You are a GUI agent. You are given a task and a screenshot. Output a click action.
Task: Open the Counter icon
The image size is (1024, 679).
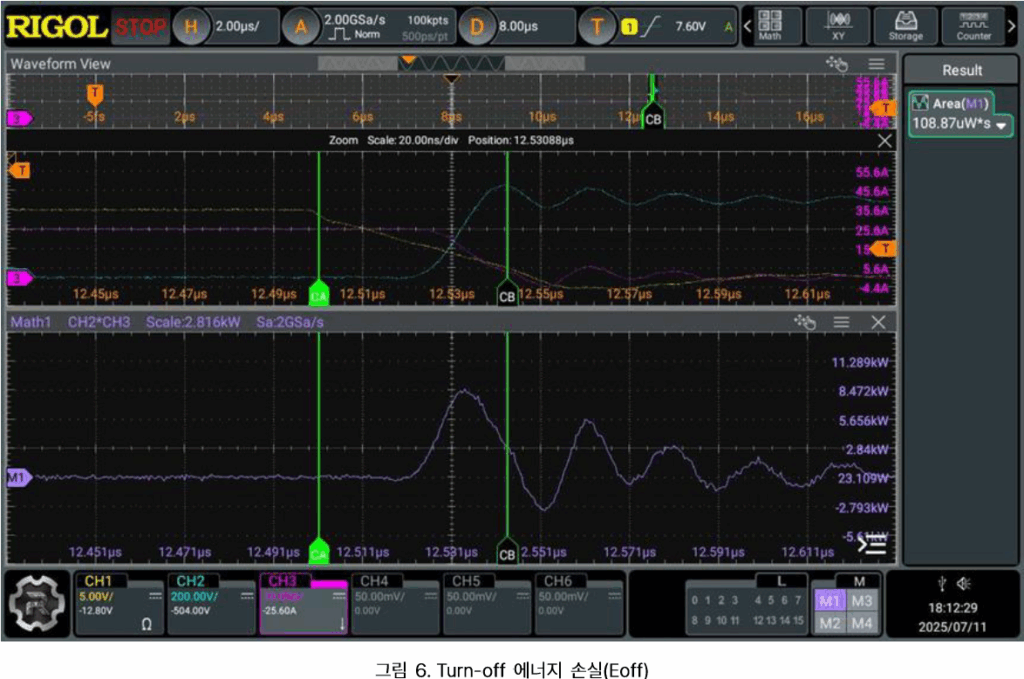972,25
